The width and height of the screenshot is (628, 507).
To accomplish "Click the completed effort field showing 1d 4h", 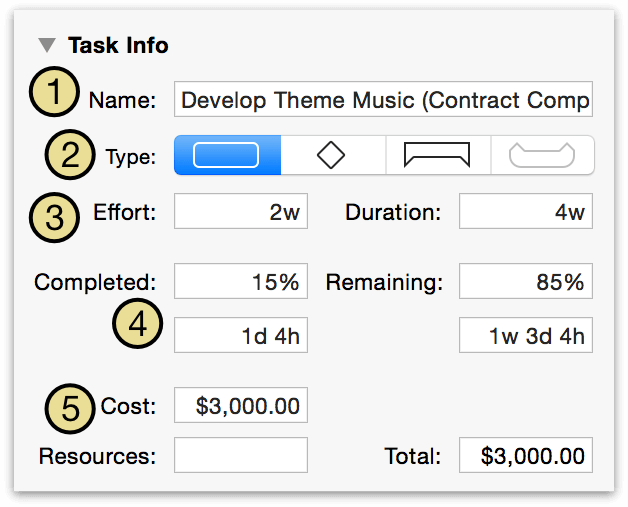I will (x=241, y=335).
